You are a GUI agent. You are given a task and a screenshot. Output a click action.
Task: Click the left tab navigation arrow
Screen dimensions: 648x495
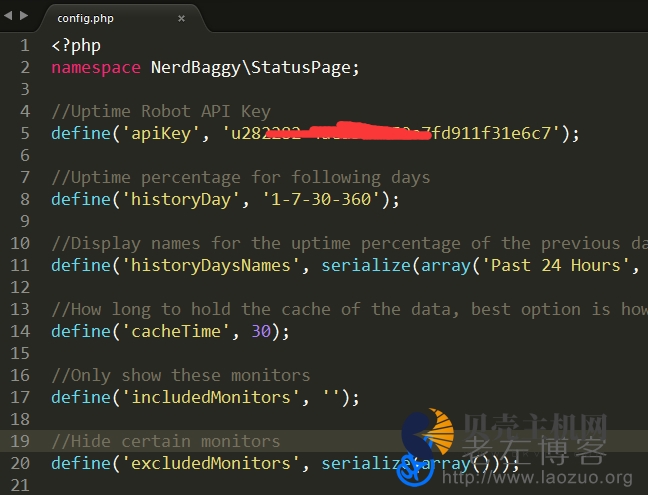pos(9,17)
